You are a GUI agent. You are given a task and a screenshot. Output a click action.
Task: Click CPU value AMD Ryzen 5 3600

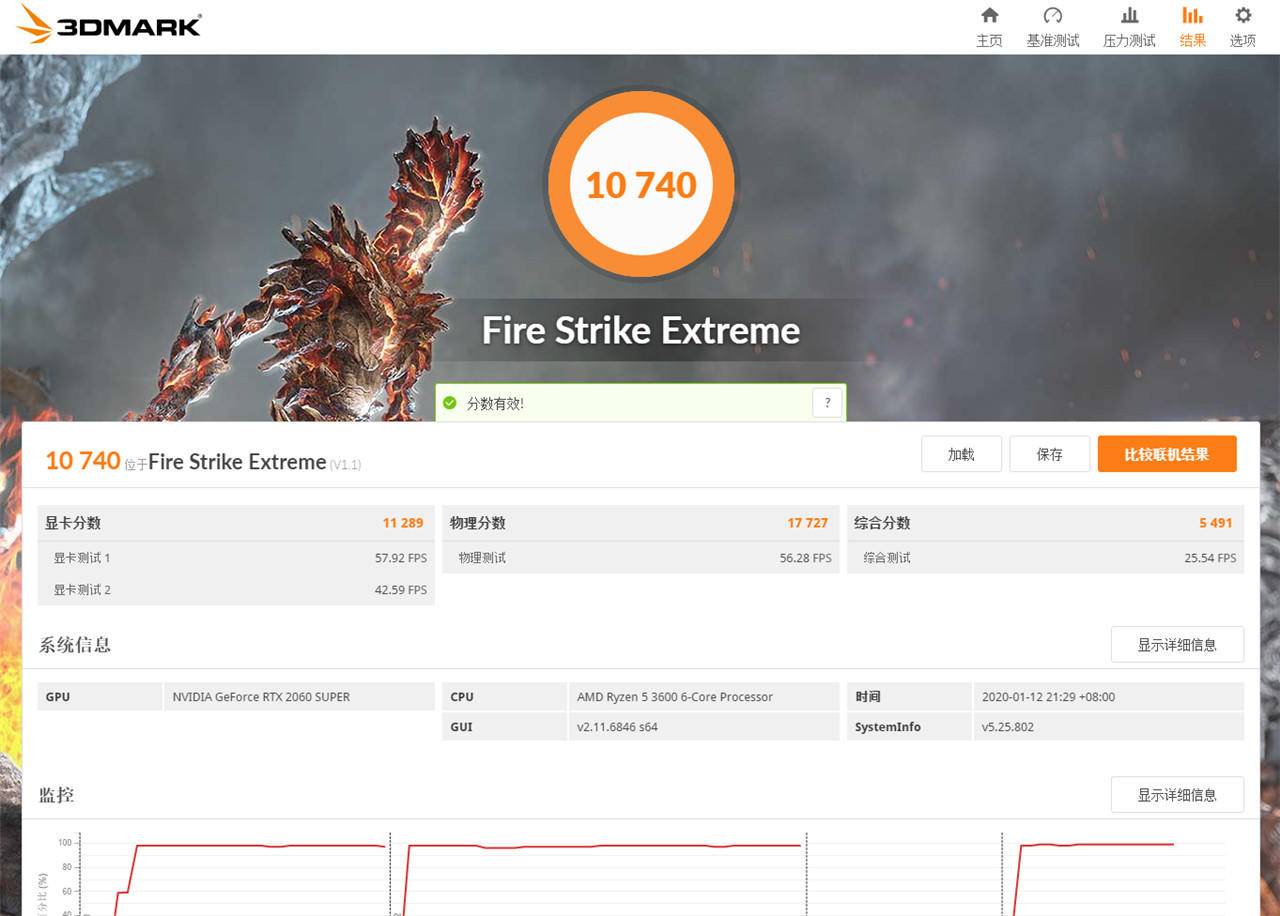(675, 697)
